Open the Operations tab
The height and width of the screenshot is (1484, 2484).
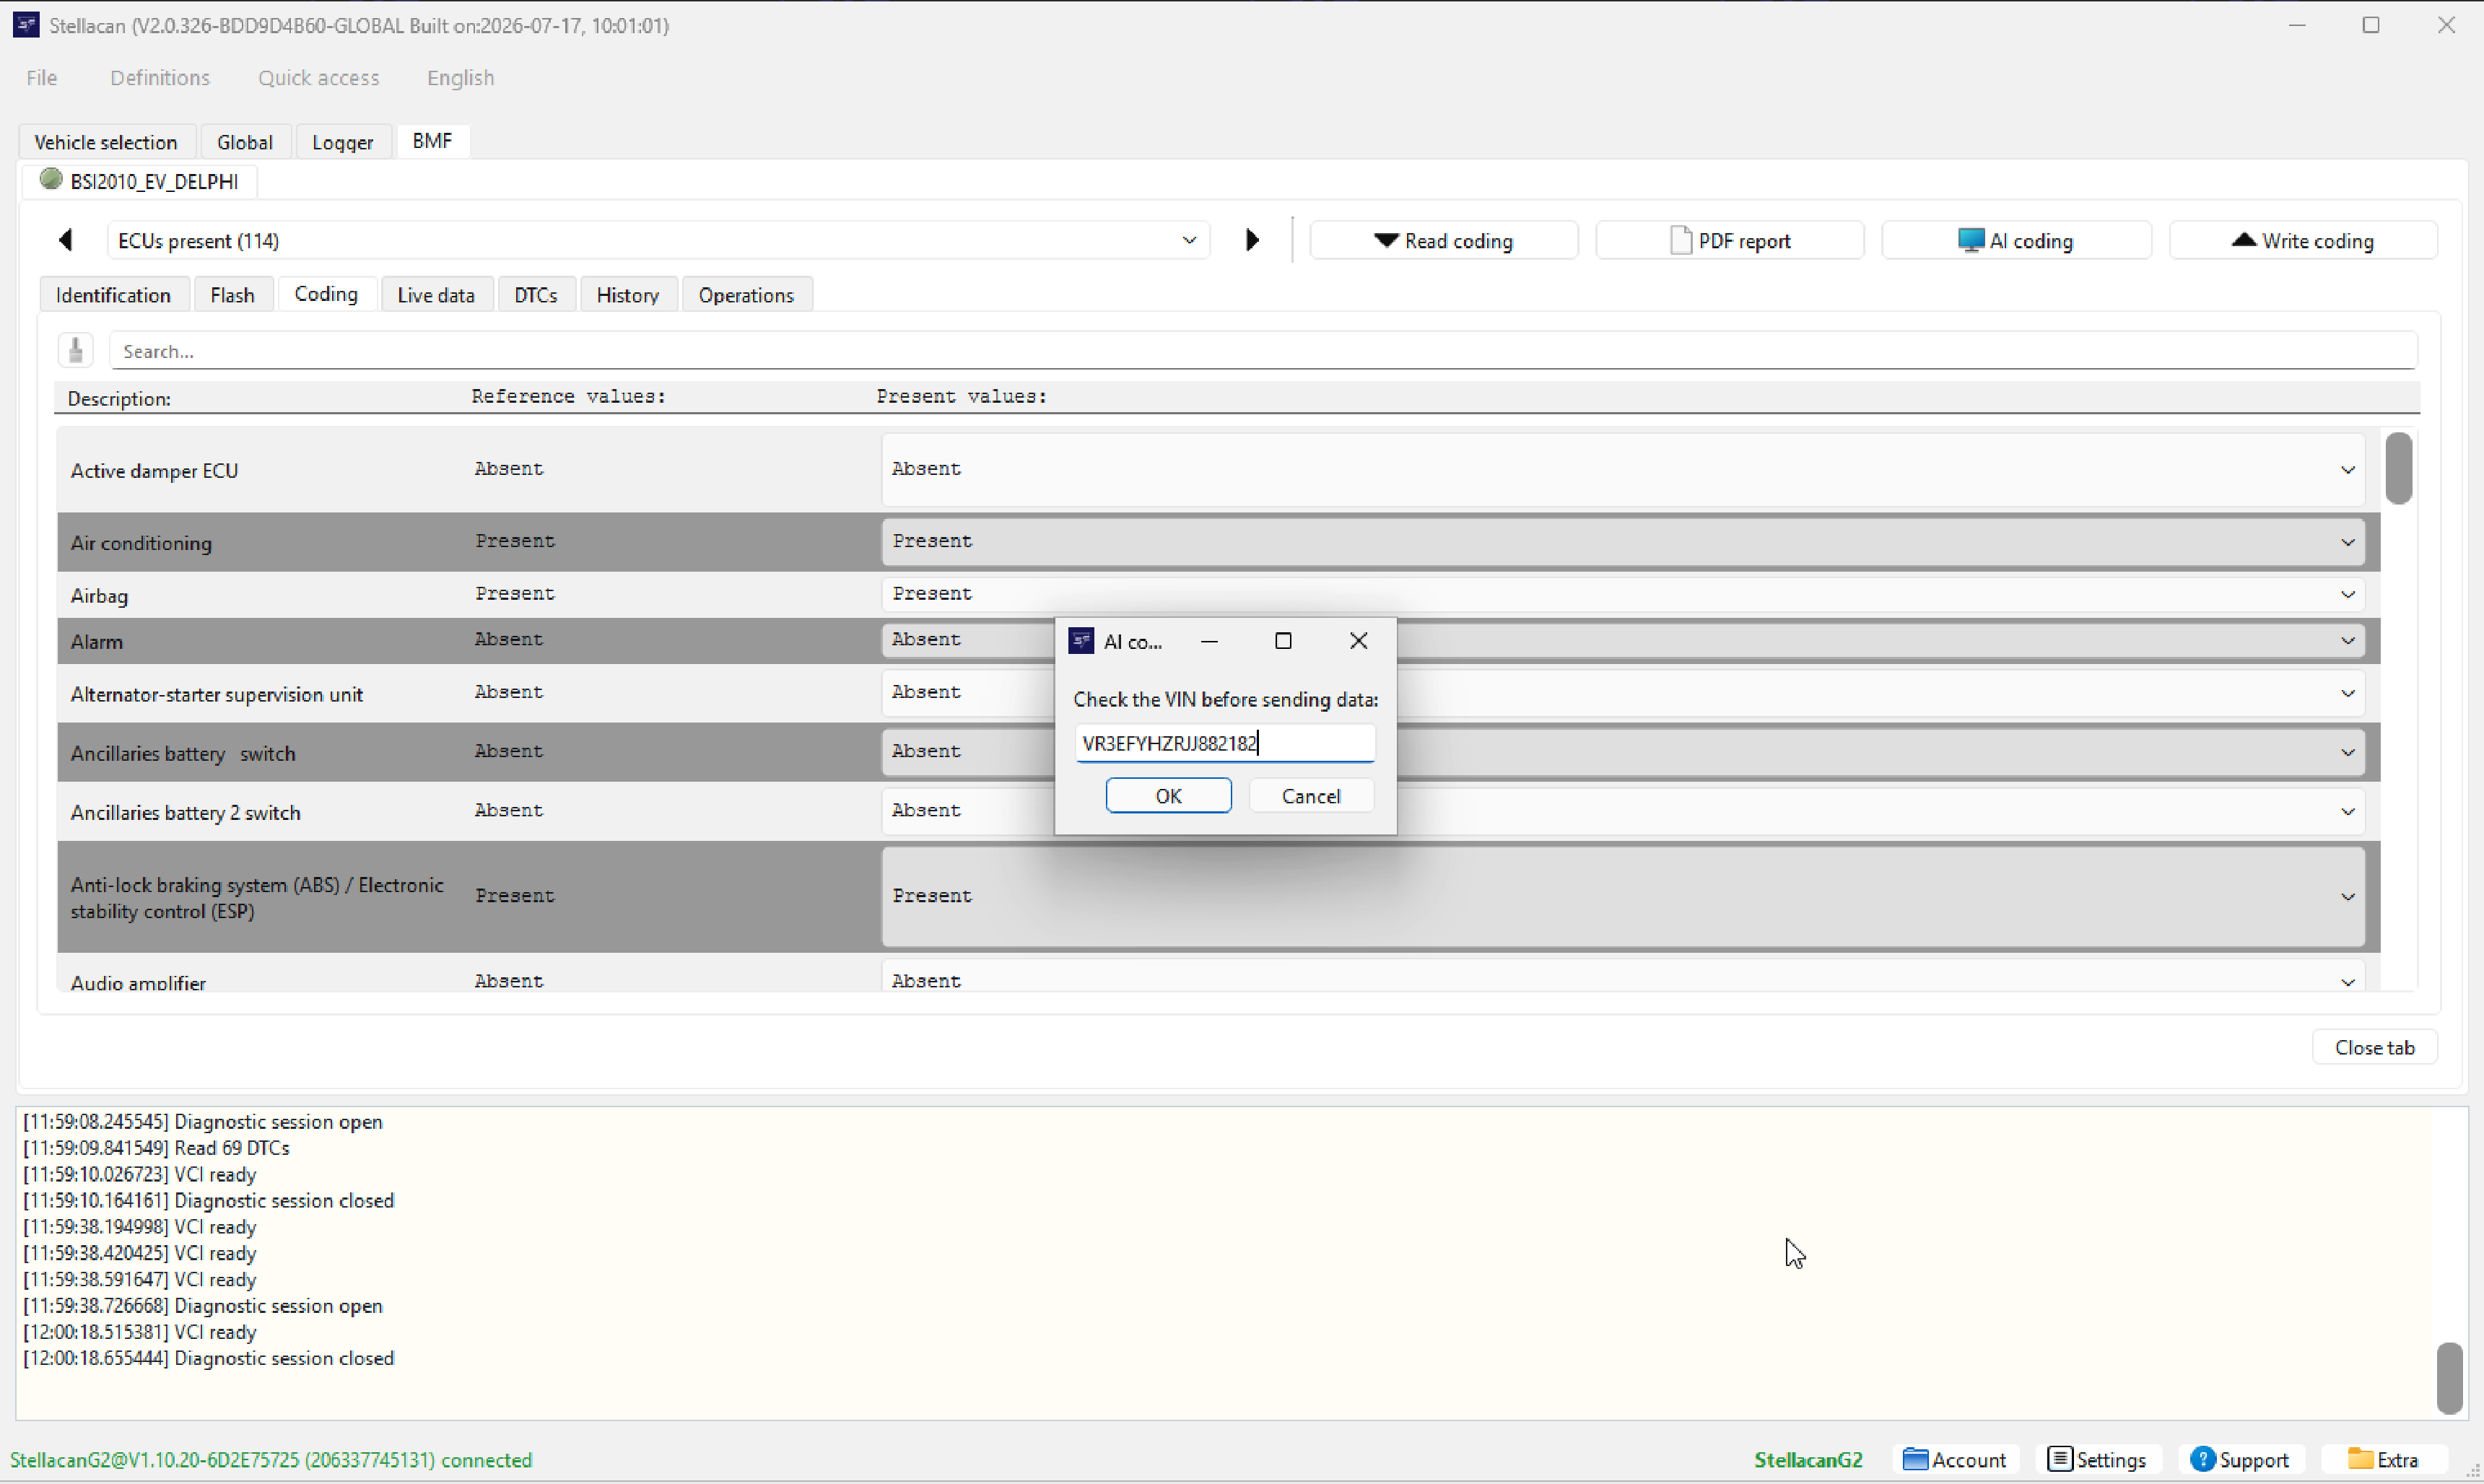(746, 295)
